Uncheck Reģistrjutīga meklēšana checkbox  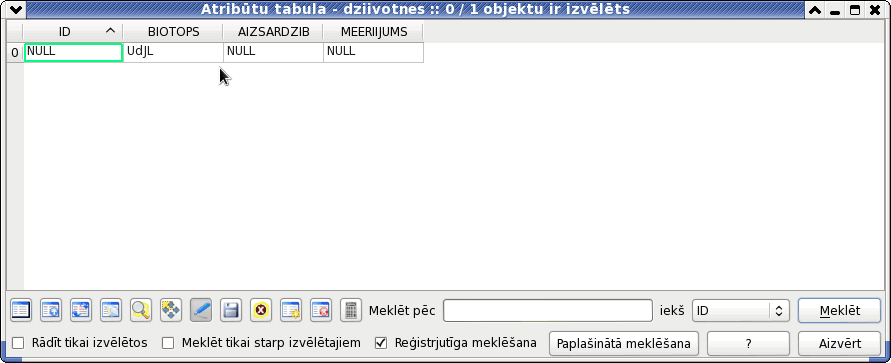click(381, 343)
